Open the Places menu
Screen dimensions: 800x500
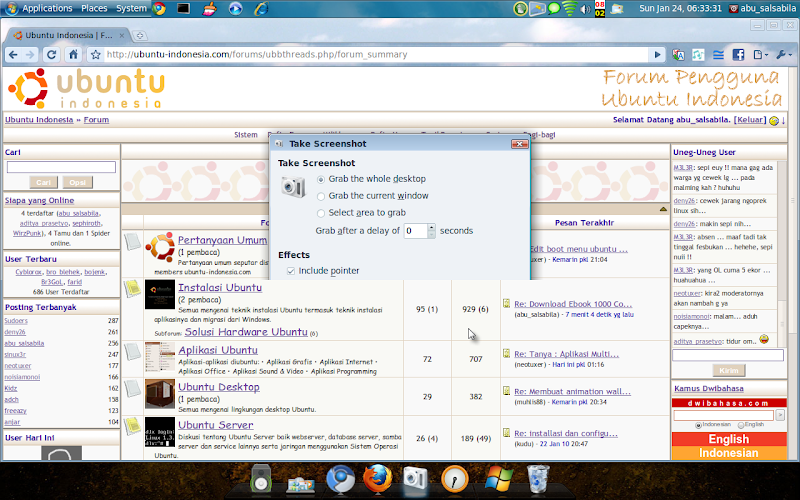(94, 8)
